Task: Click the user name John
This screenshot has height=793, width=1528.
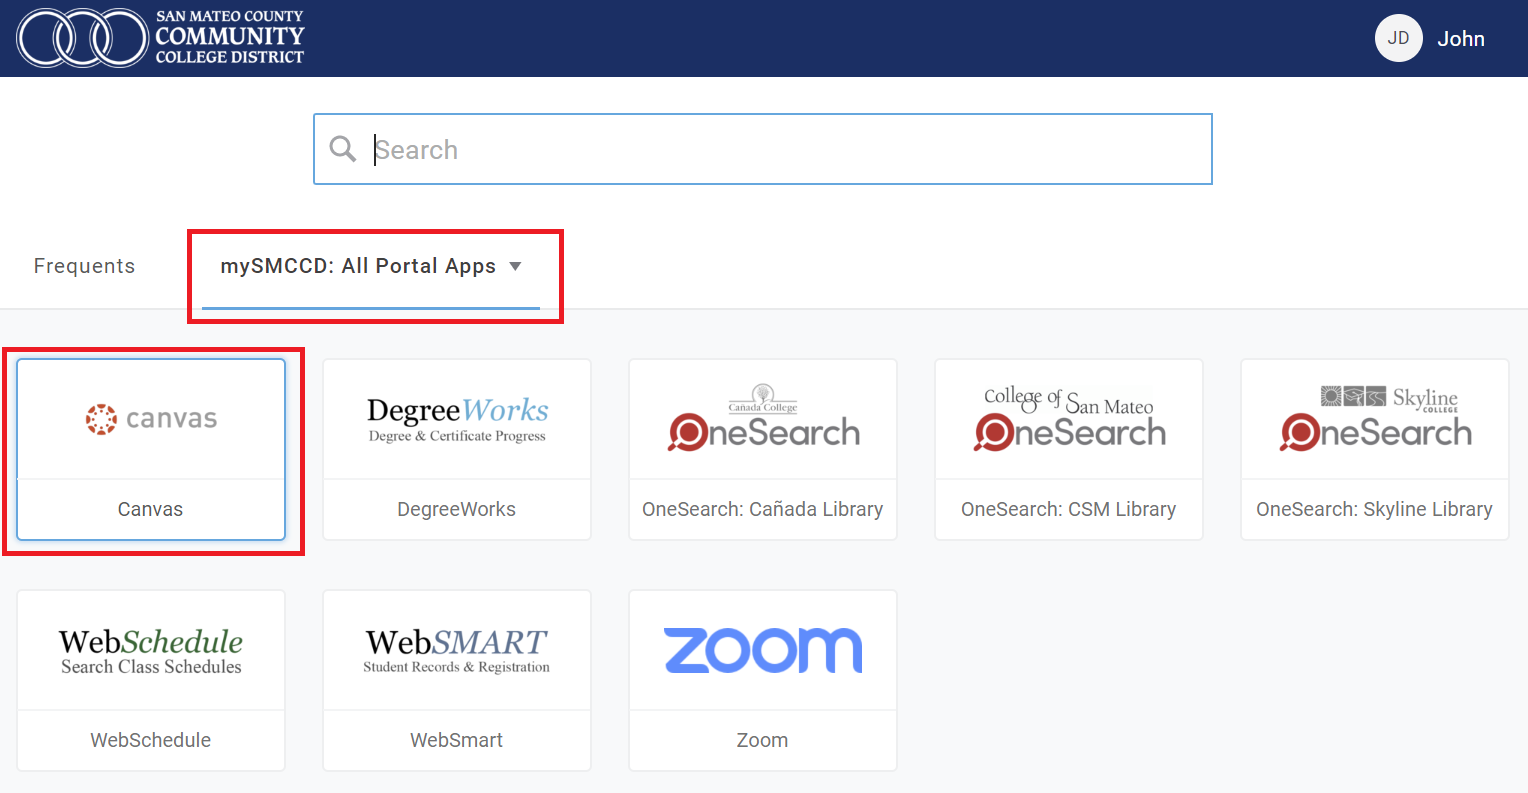Action: pos(1461,39)
